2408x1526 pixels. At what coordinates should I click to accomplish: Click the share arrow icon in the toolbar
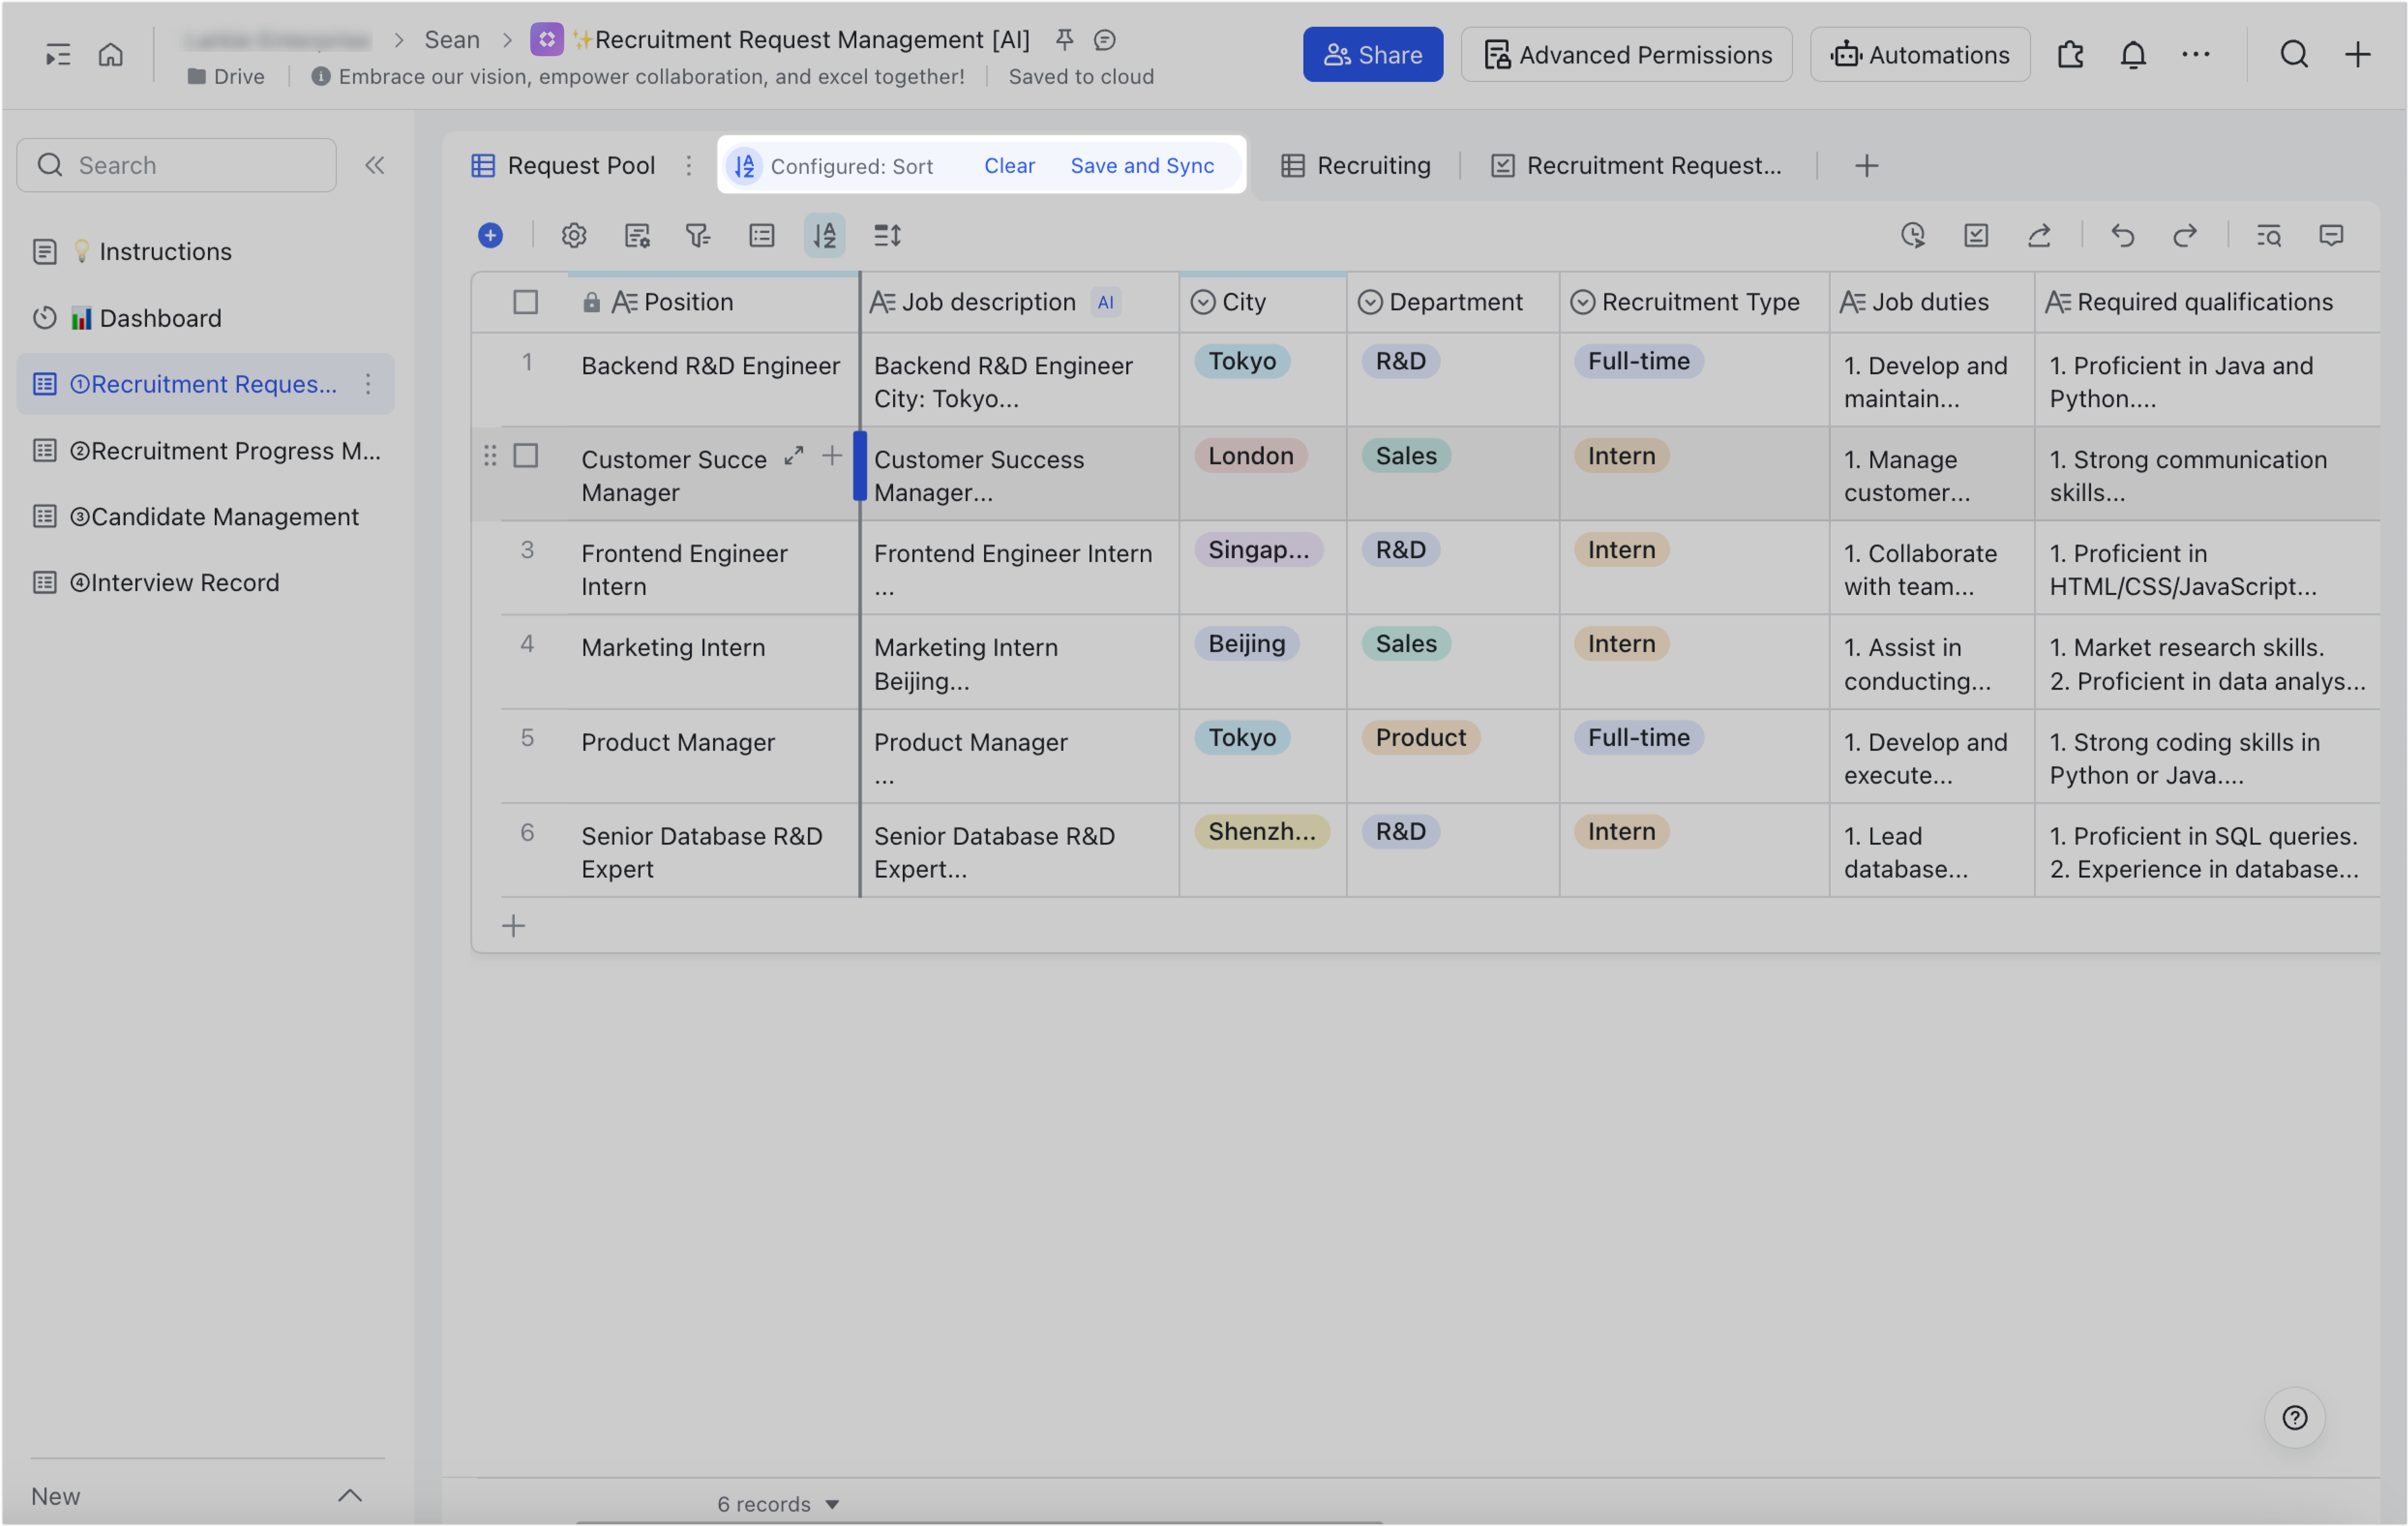click(2039, 235)
